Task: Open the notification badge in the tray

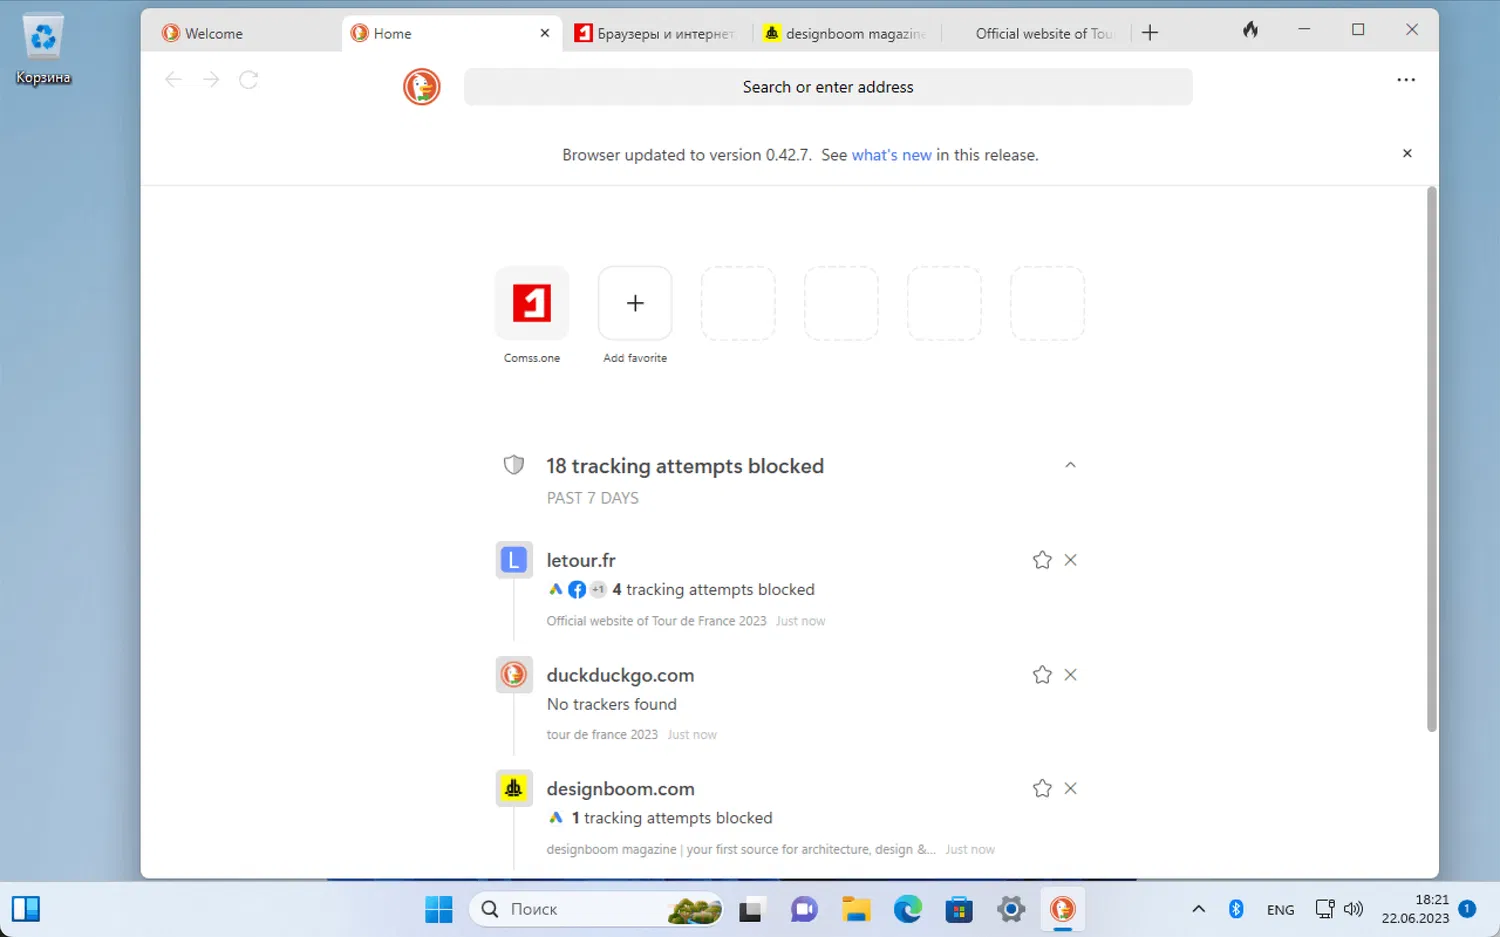Action: pos(1467,909)
